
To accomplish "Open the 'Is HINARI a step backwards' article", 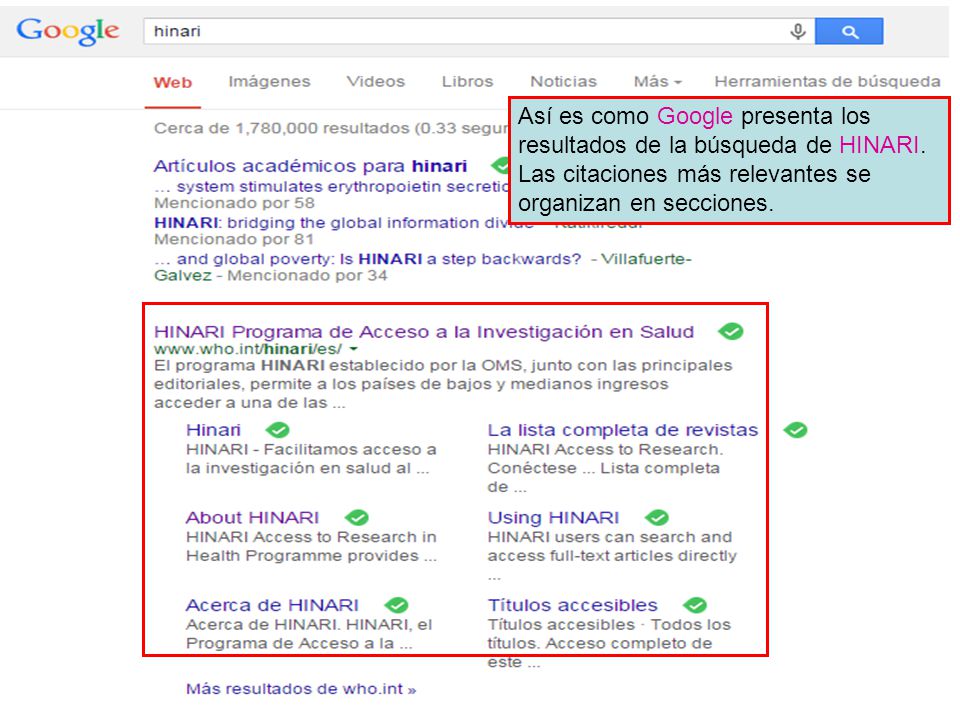I will (367, 259).
